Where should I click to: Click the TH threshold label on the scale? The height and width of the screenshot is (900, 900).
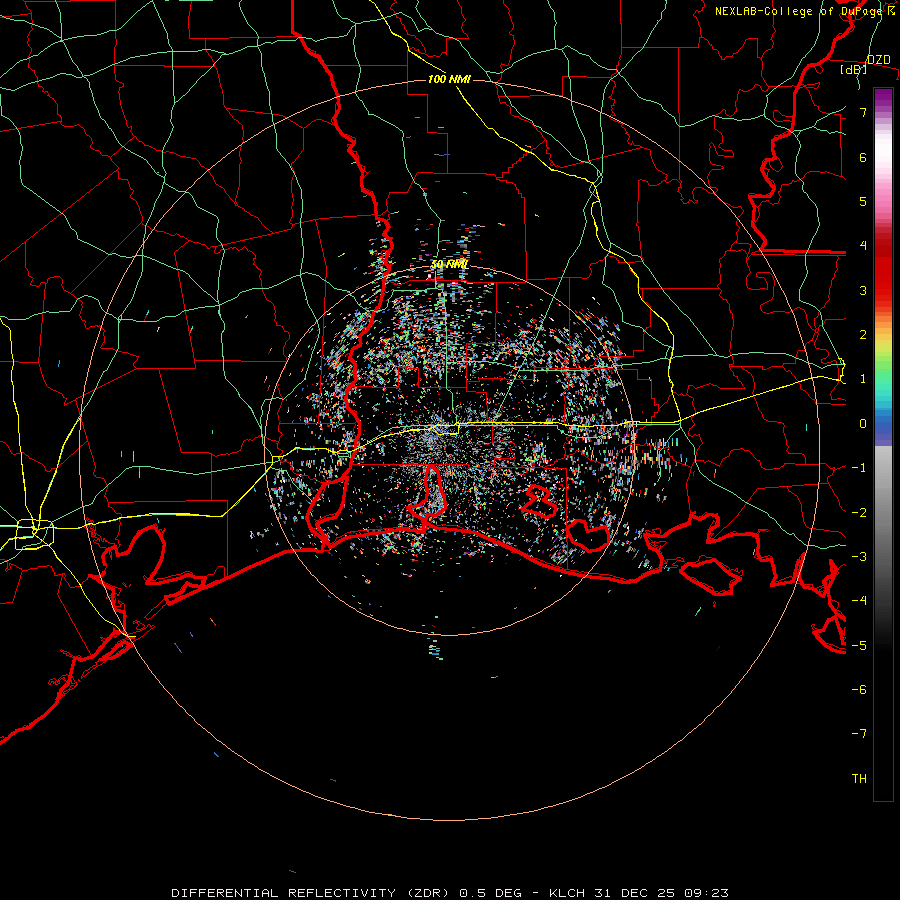click(859, 779)
